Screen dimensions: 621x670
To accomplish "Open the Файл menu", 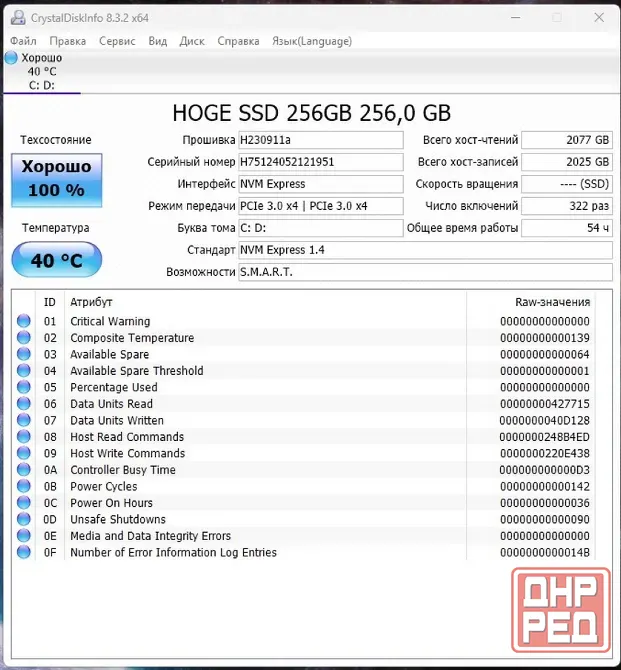I will click(23, 41).
